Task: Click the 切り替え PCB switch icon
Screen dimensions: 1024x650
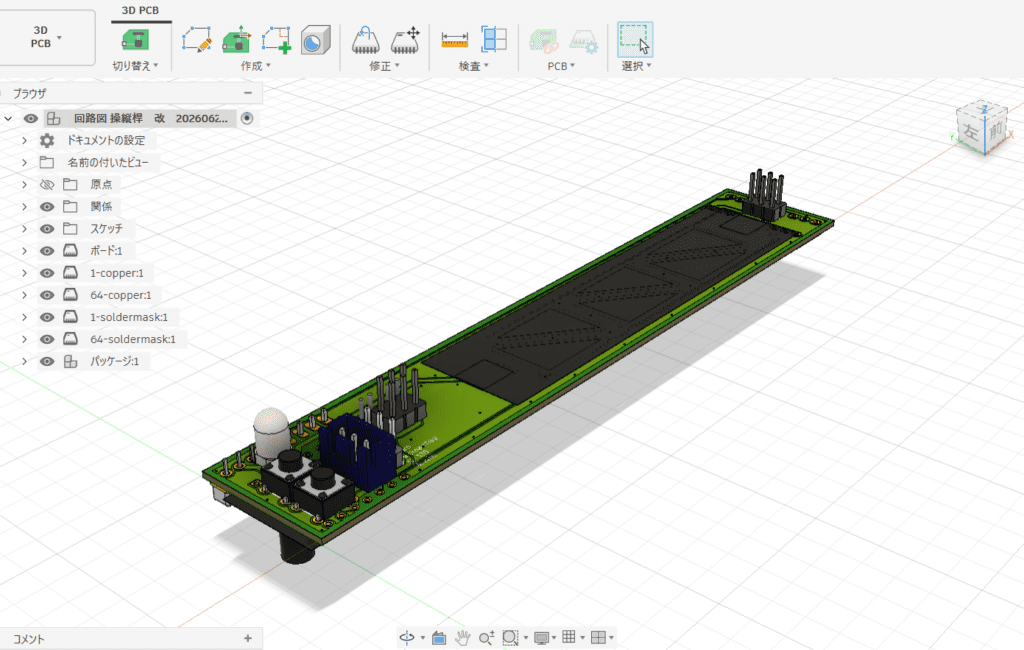Action: pos(135,40)
